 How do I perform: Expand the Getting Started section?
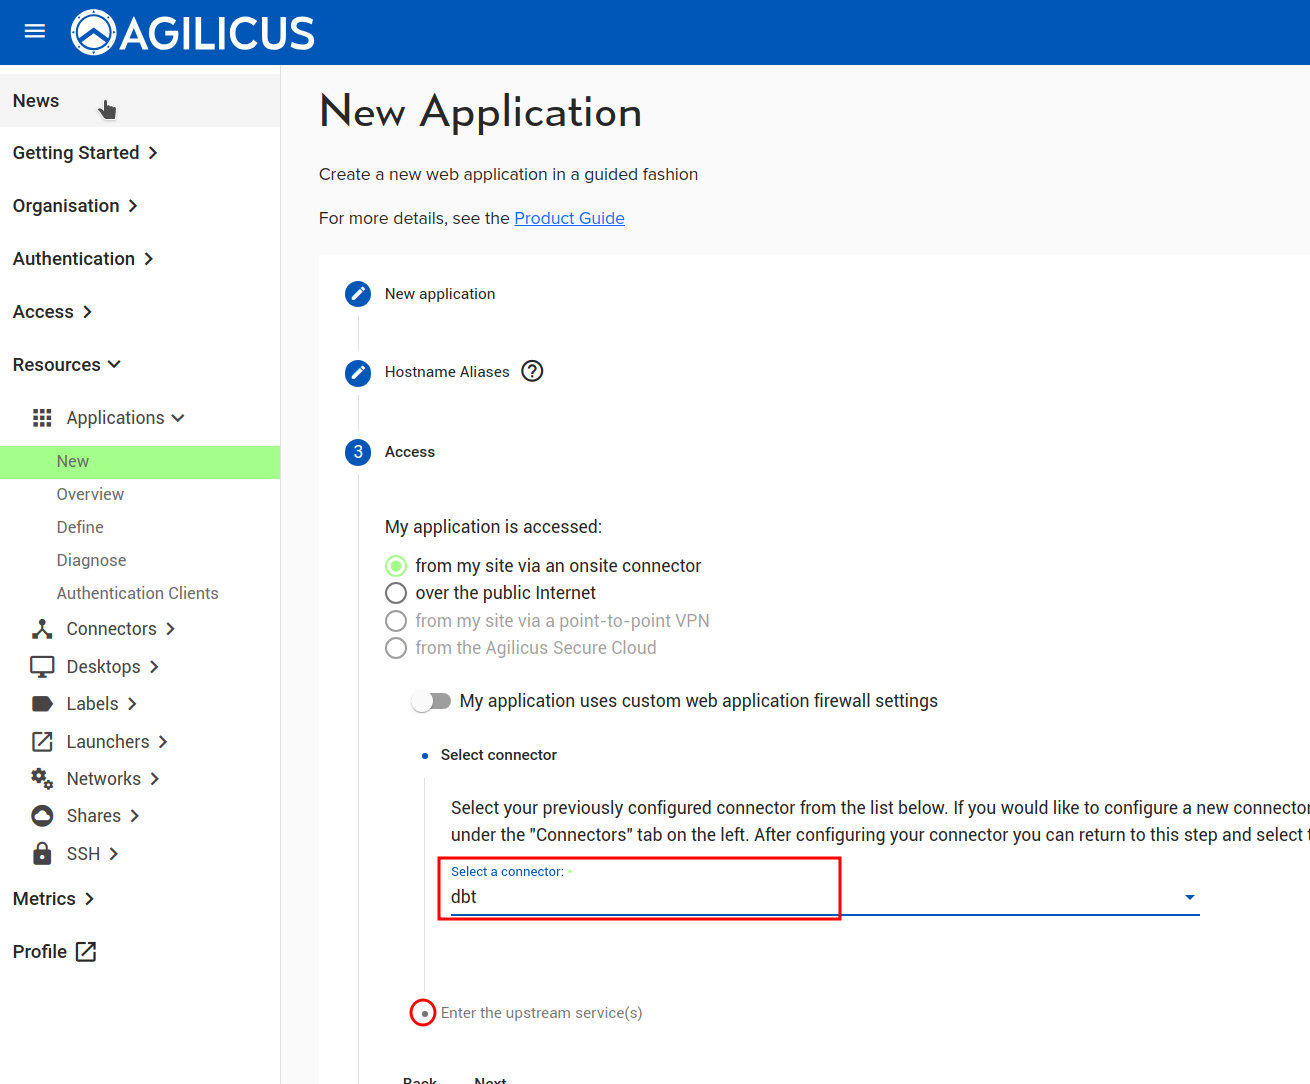(85, 153)
